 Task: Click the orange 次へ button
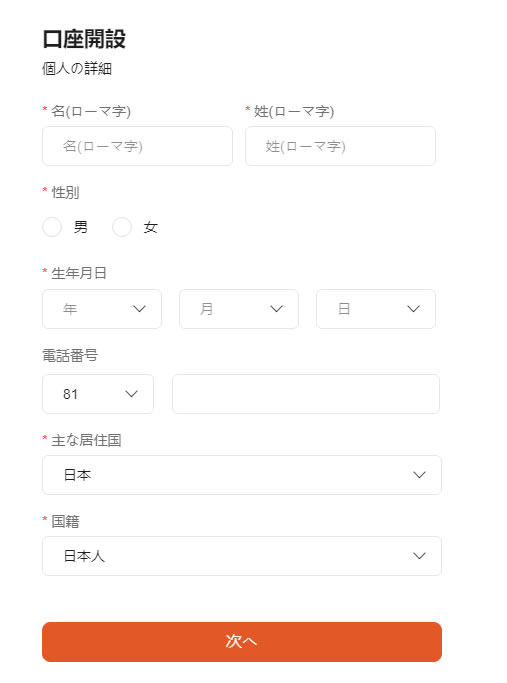tap(242, 642)
